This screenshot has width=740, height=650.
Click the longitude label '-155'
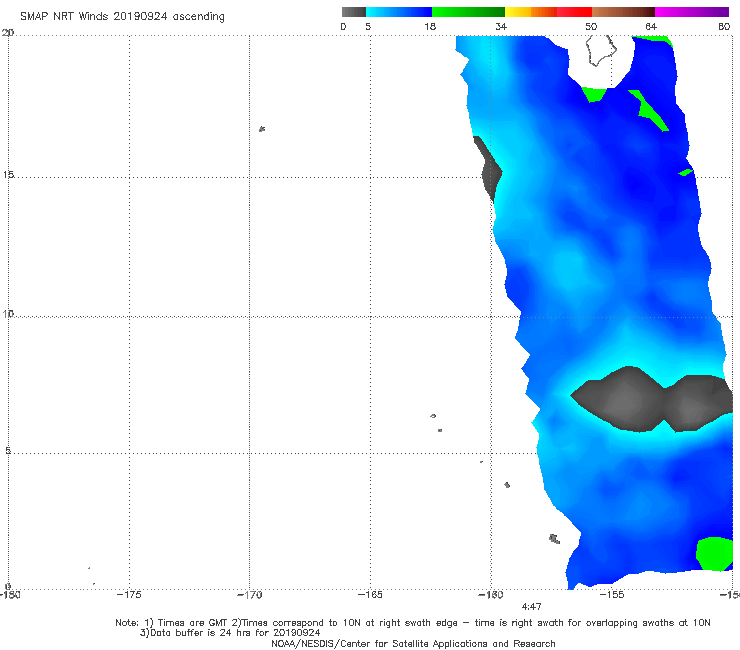[x=612, y=595]
